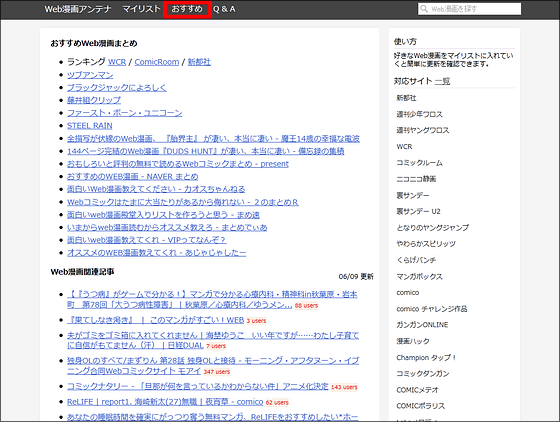Open the ツブアンマン link
This screenshot has height=422, width=560.
90,75
